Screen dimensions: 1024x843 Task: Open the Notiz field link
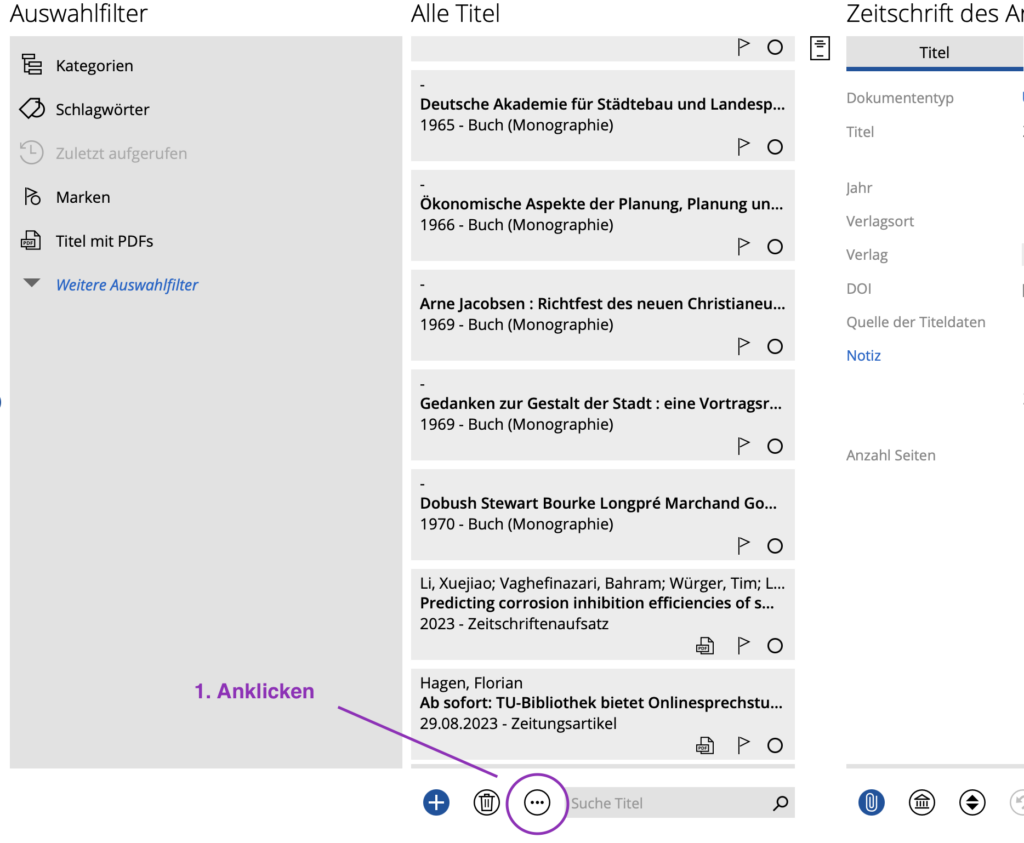[x=863, y=355]
